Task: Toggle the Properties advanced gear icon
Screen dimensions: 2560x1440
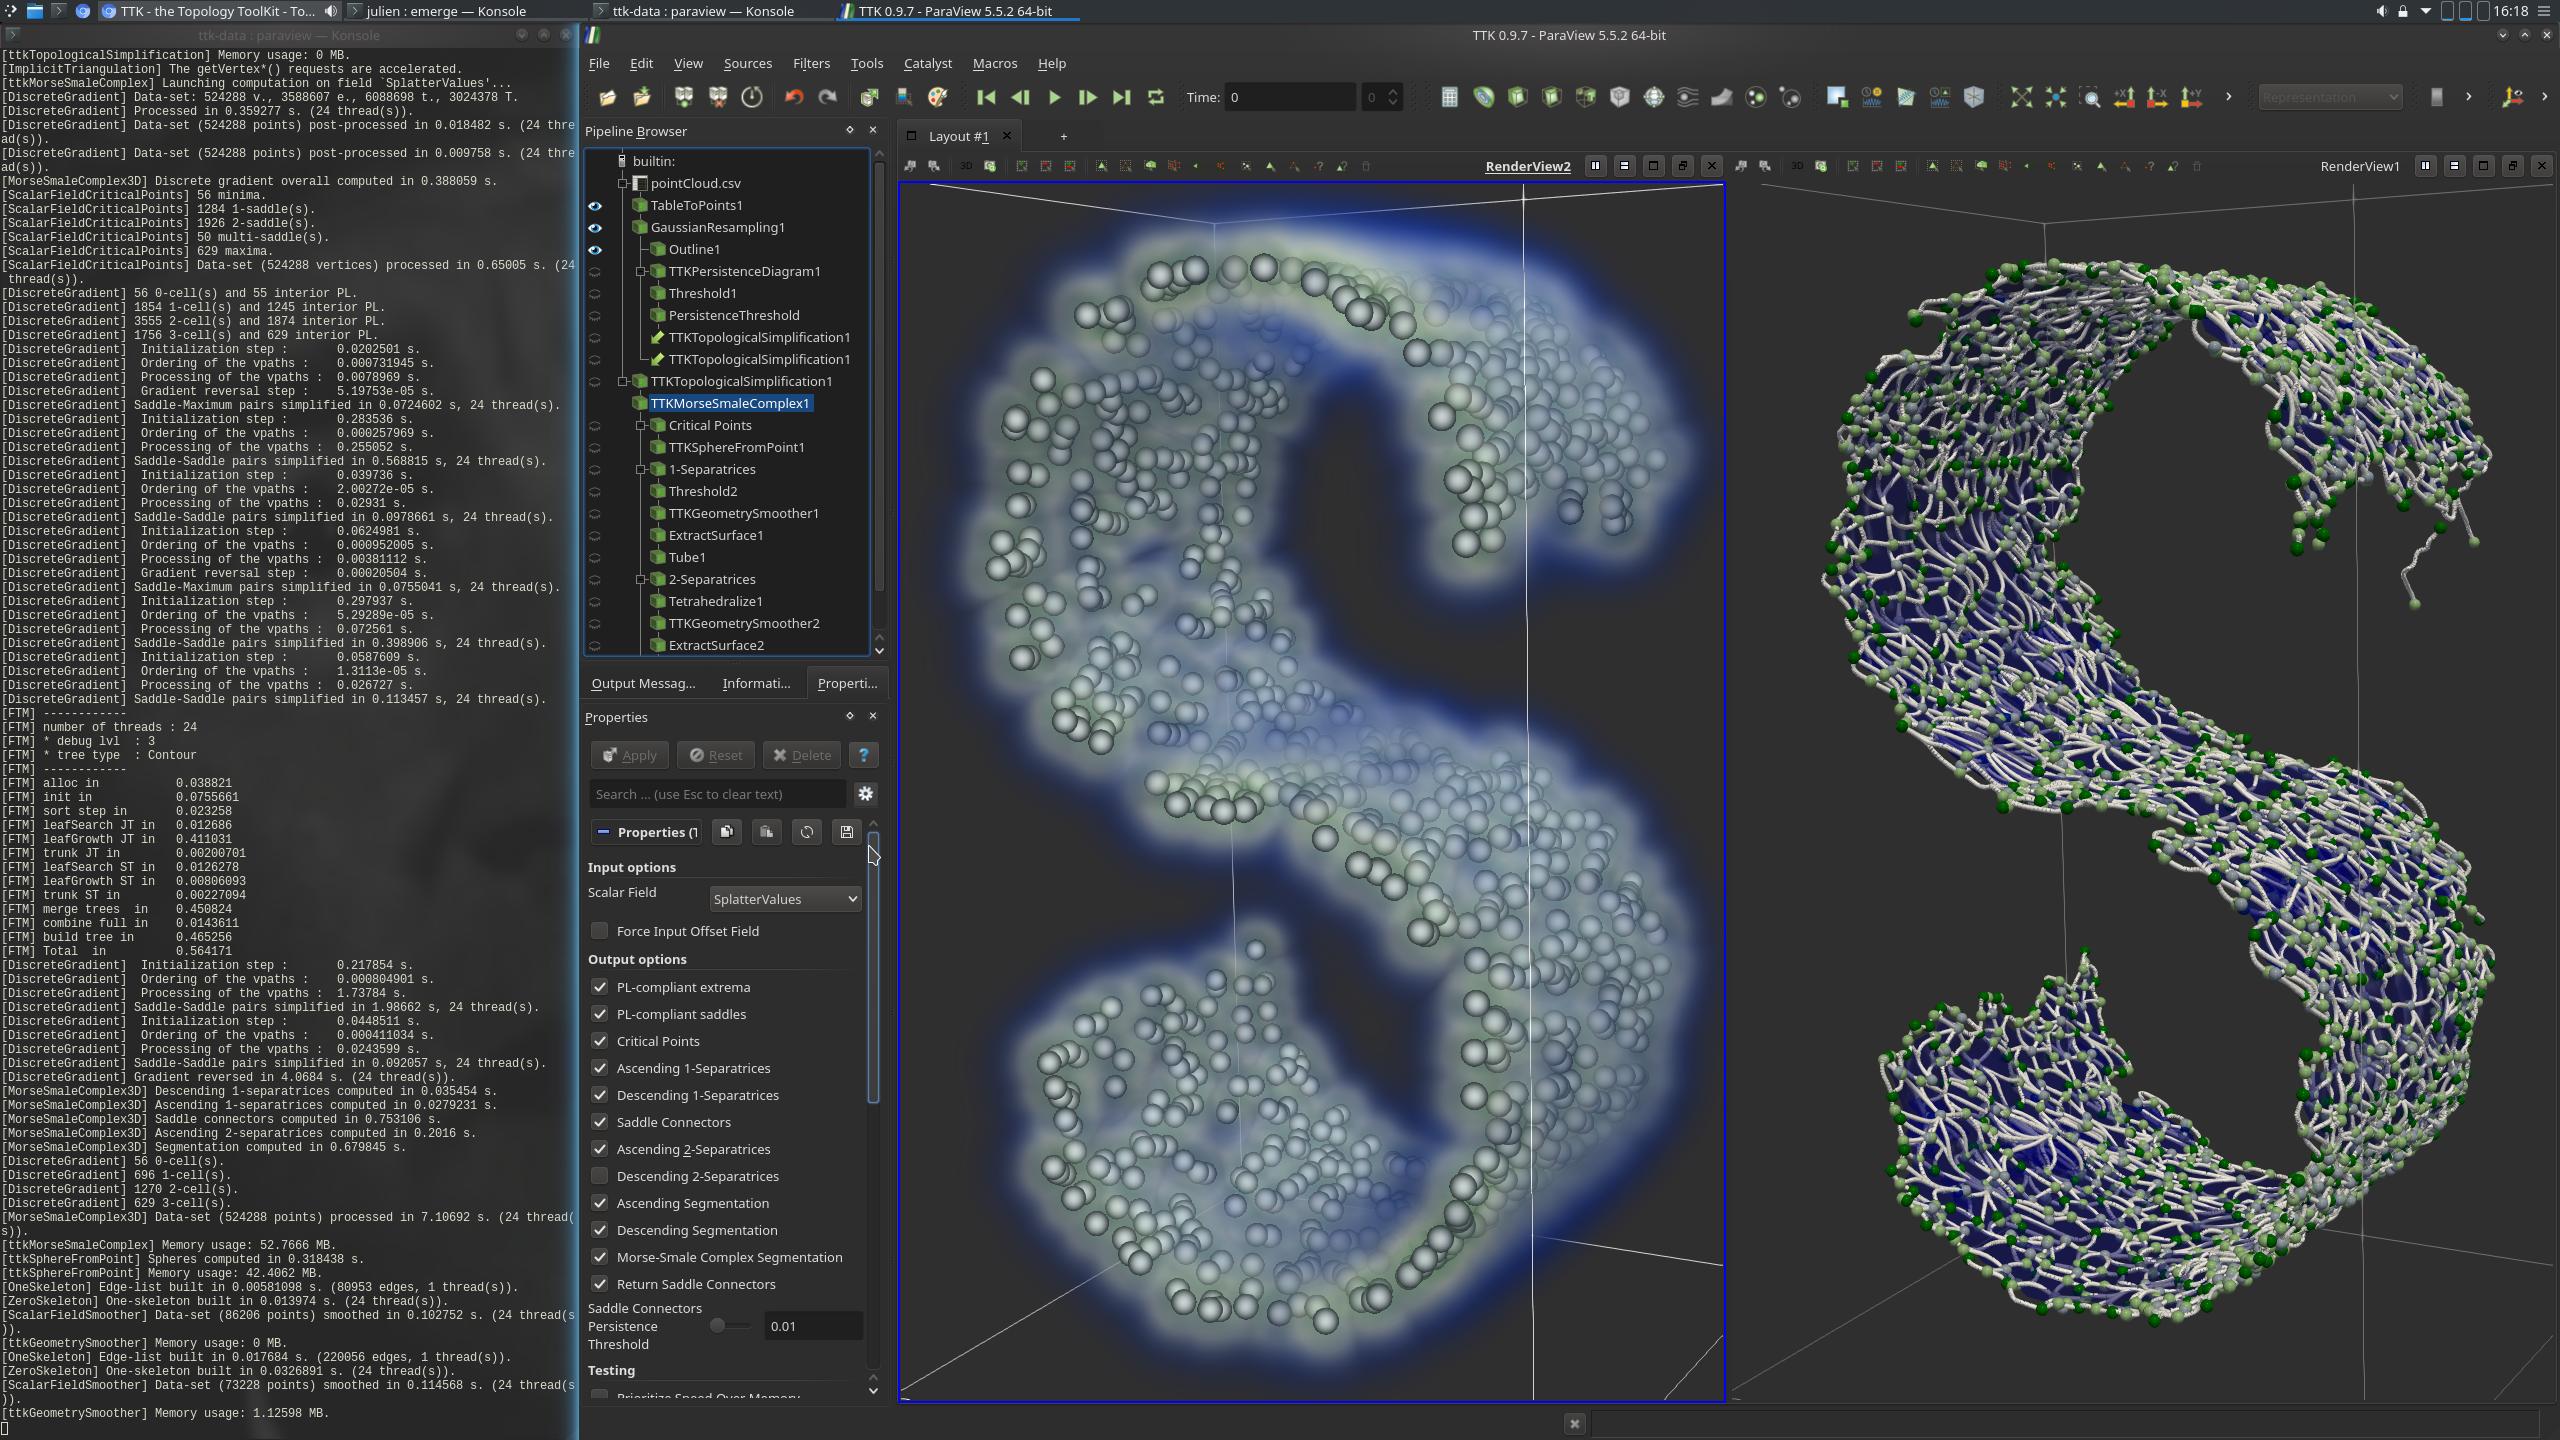Action: pyautogui.click(x=866, y=794)
